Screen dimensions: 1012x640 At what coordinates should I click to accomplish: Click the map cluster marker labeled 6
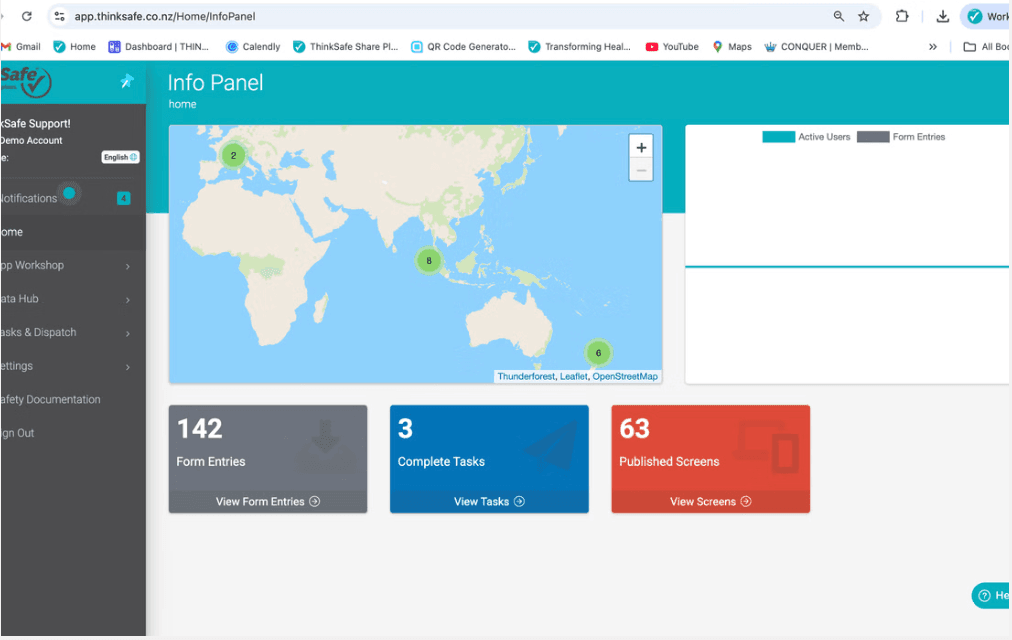pos(598,352)
